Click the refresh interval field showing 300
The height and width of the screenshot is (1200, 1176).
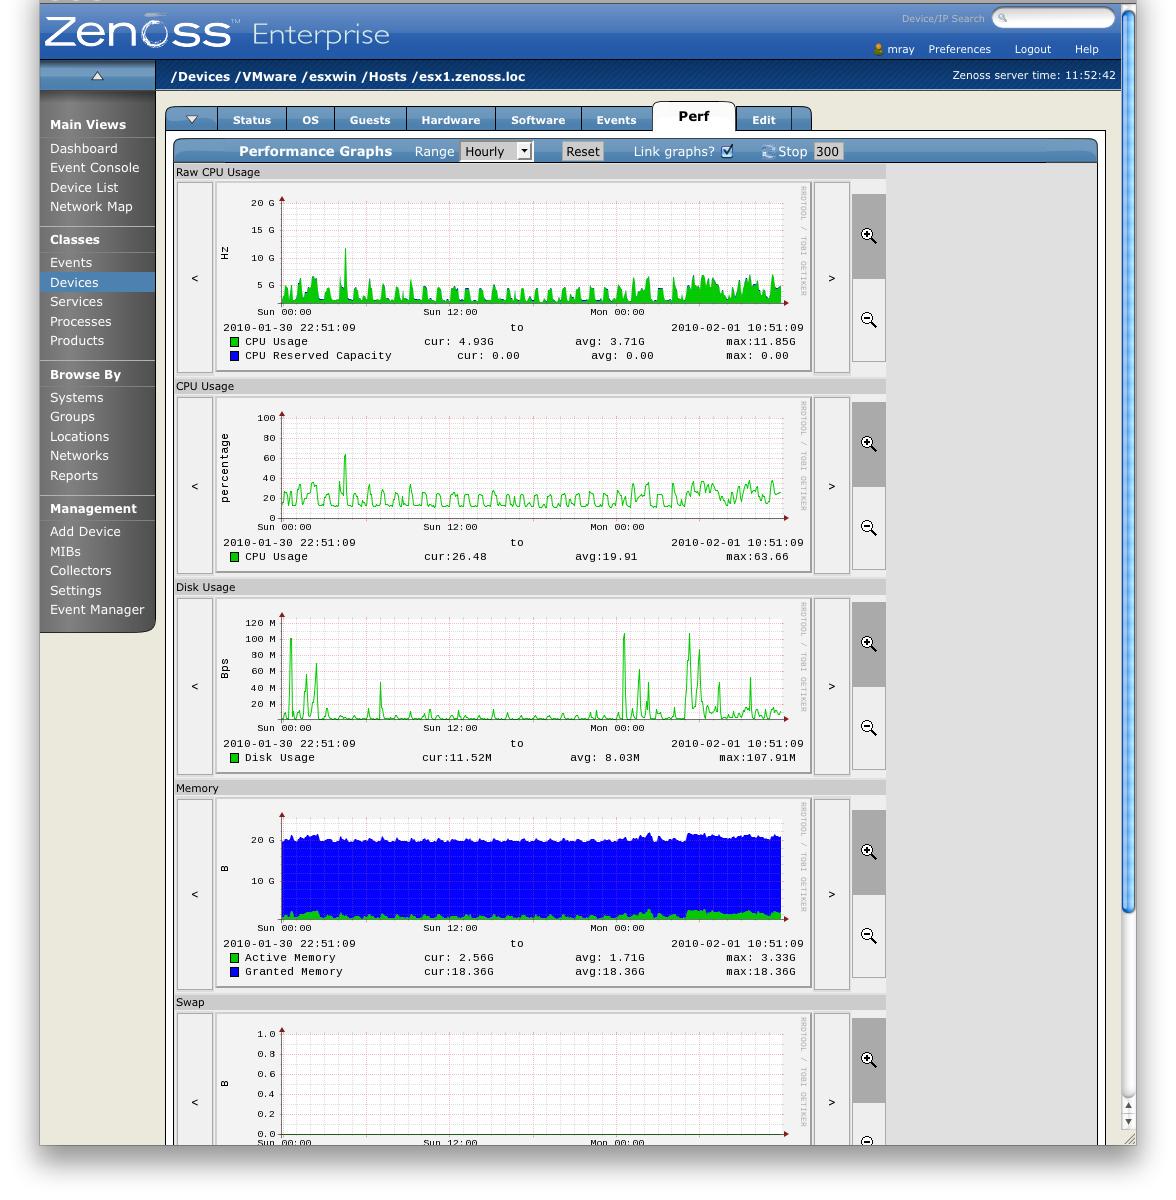pos(828,152)
